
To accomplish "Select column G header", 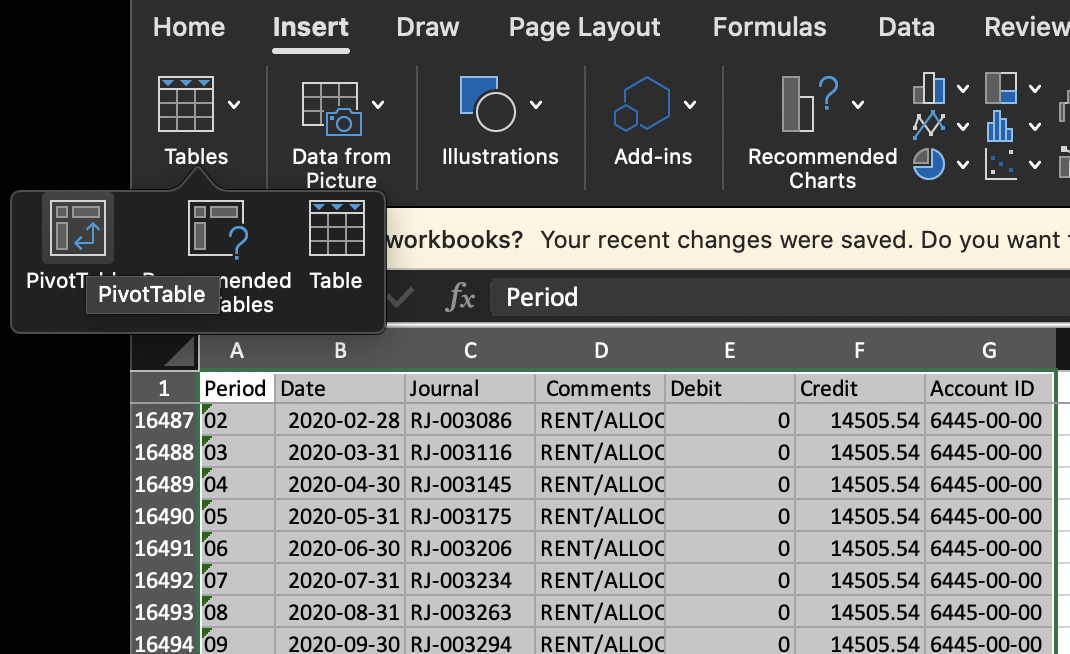I will 989,351.
